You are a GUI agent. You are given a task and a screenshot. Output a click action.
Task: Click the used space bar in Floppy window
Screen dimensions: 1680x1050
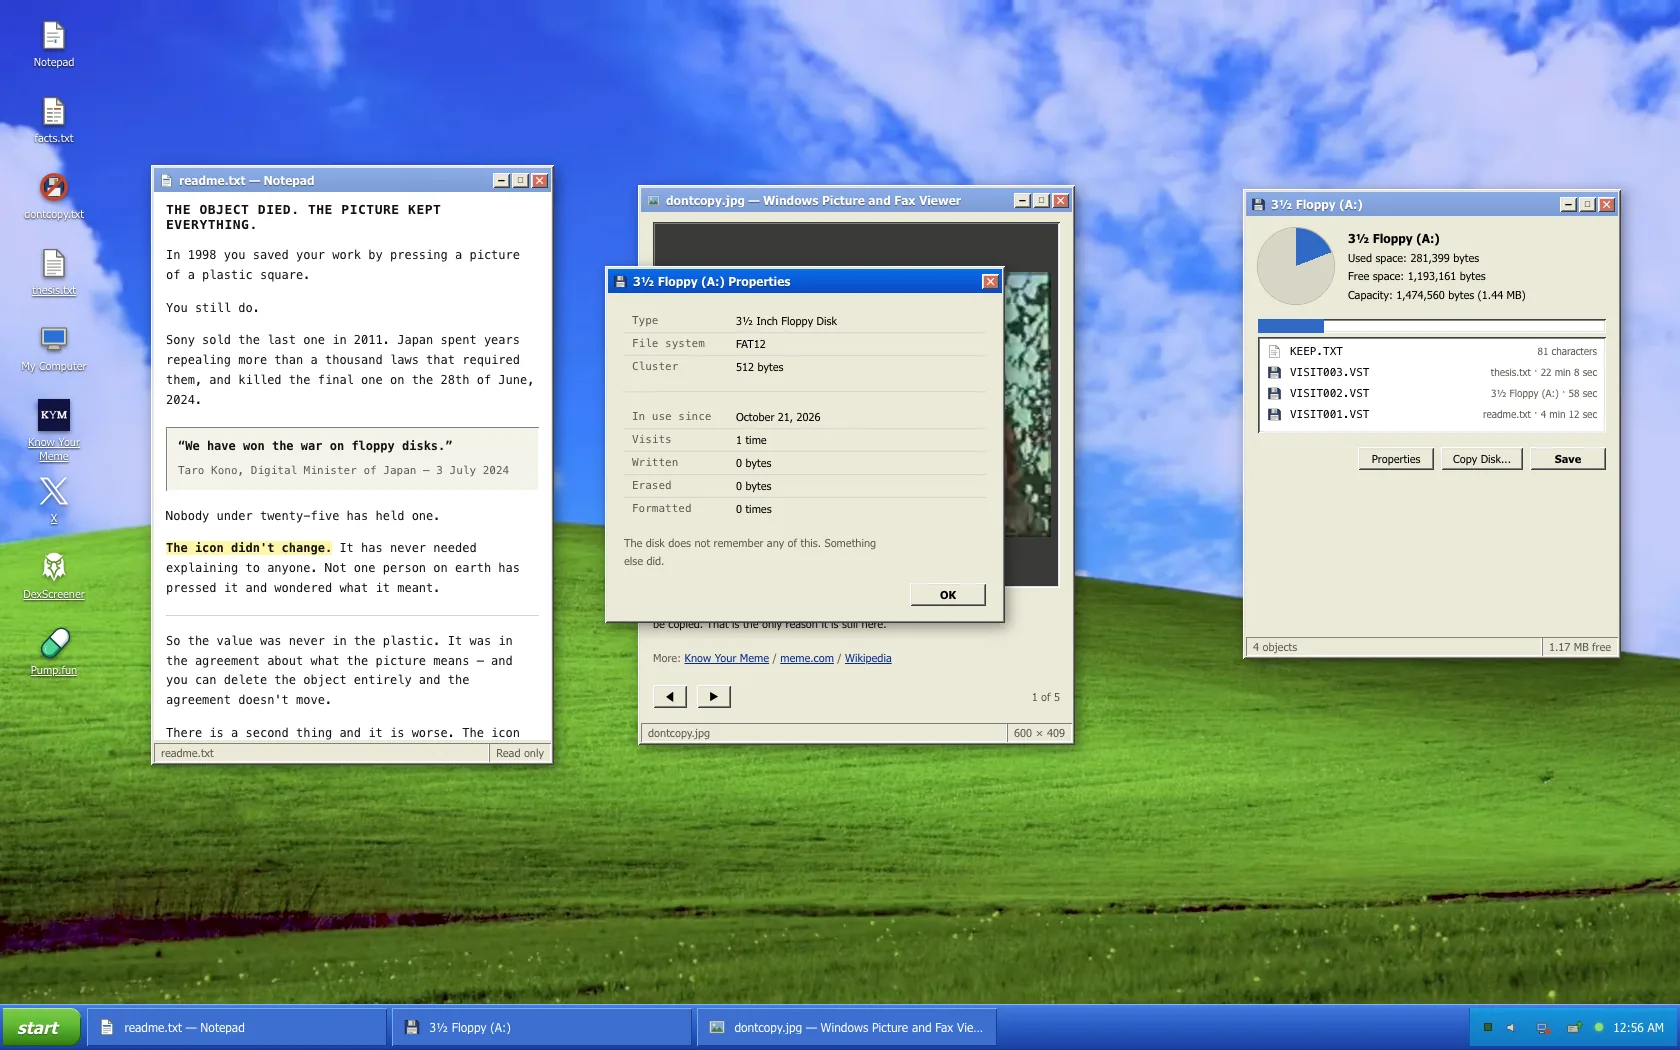[x=1432, y=326]
